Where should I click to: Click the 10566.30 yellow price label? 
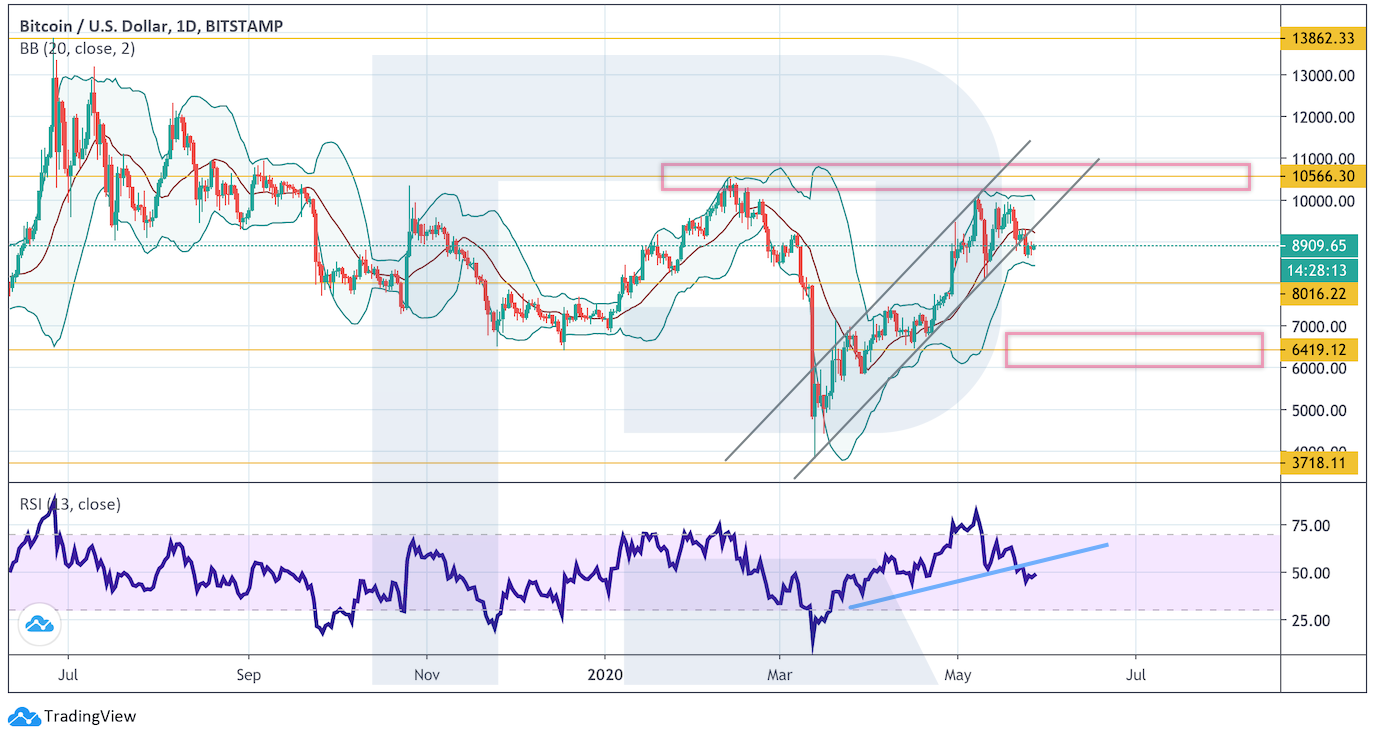1319,176
